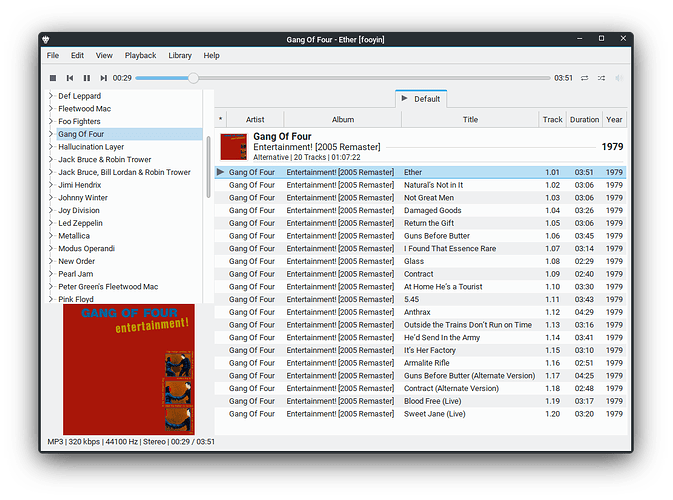The height and width of the screenshot is (500, 673).
Task: Stop playback with the stop button
Action: pos(53,78)
